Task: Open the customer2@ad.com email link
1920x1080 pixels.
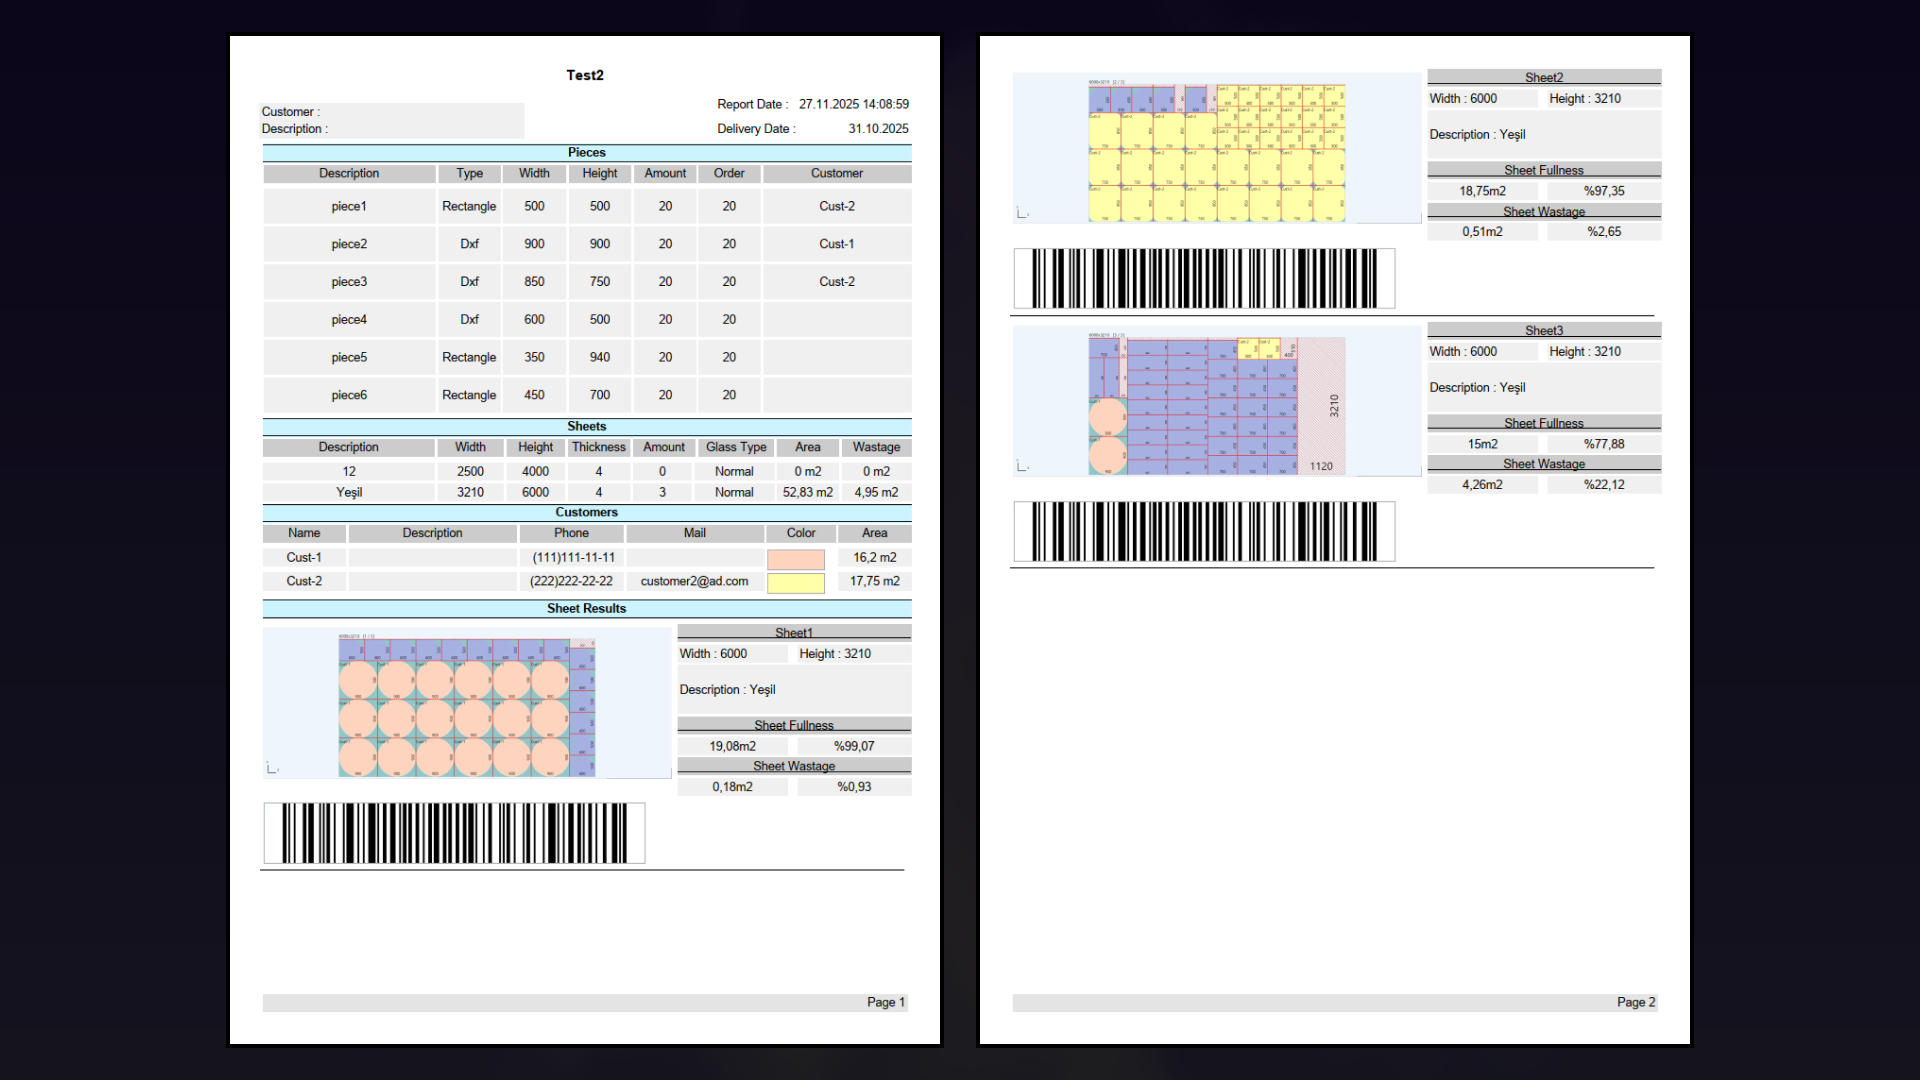Action: (x=694, y=581)
